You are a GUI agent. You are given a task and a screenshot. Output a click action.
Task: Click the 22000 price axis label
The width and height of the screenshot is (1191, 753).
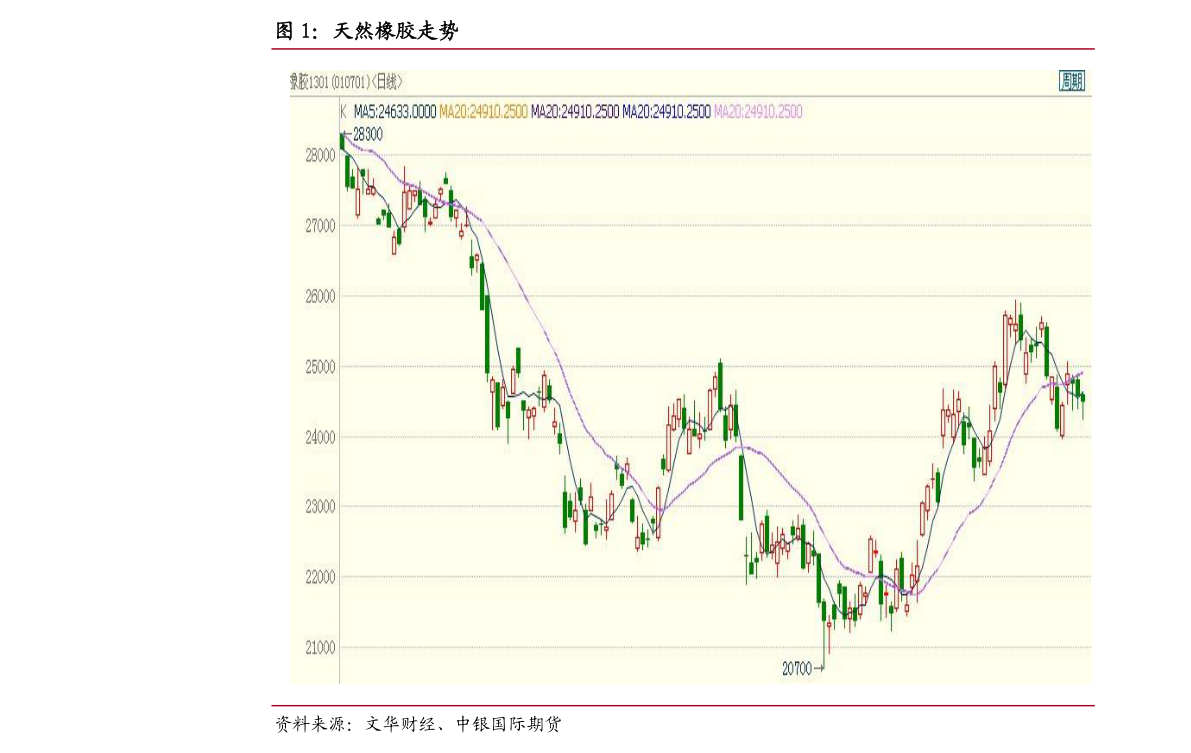pos(320,577)
